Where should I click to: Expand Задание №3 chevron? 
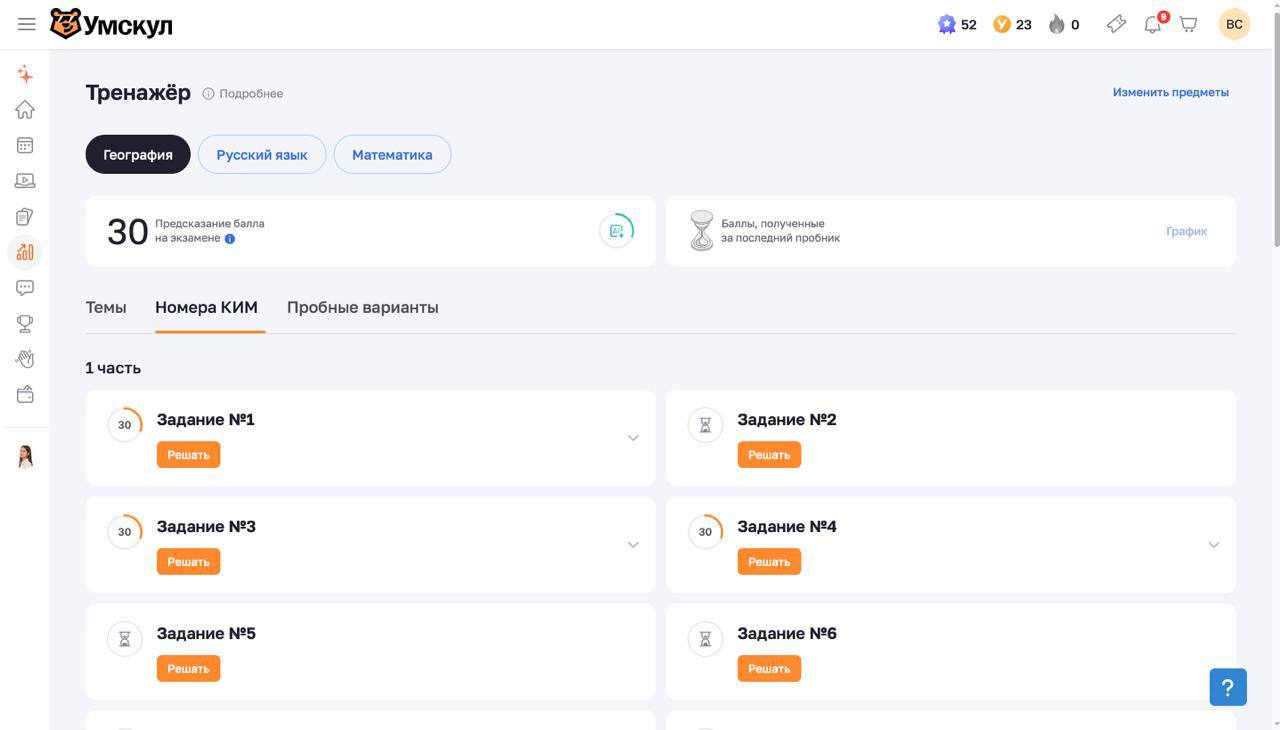(x=633, y=545)
